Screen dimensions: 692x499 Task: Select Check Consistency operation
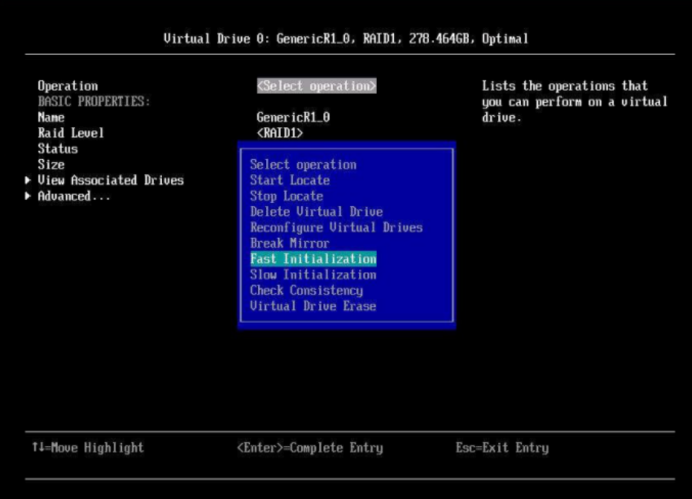tap(306, 290)
